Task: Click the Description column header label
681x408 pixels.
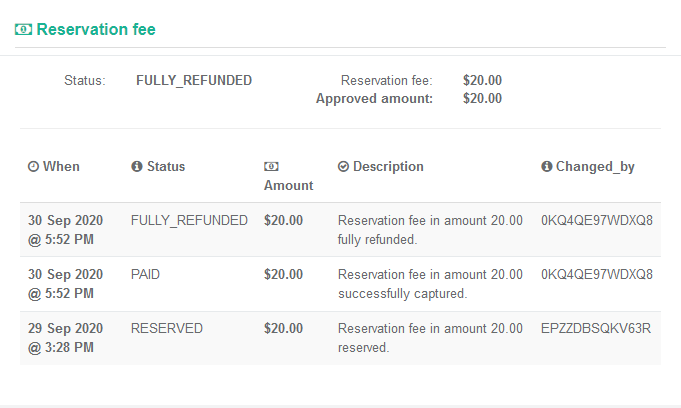Action: click(x=388, y=166)
